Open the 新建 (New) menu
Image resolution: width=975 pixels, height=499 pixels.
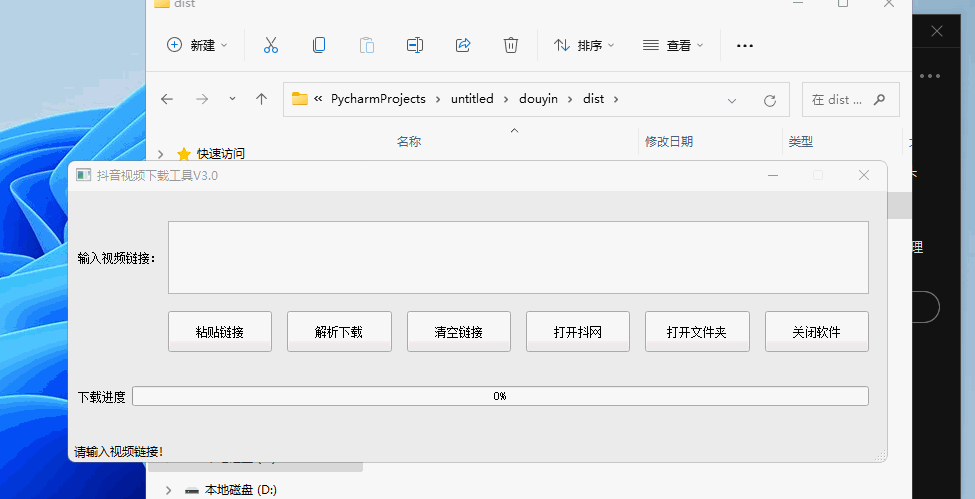click(197, 45)
